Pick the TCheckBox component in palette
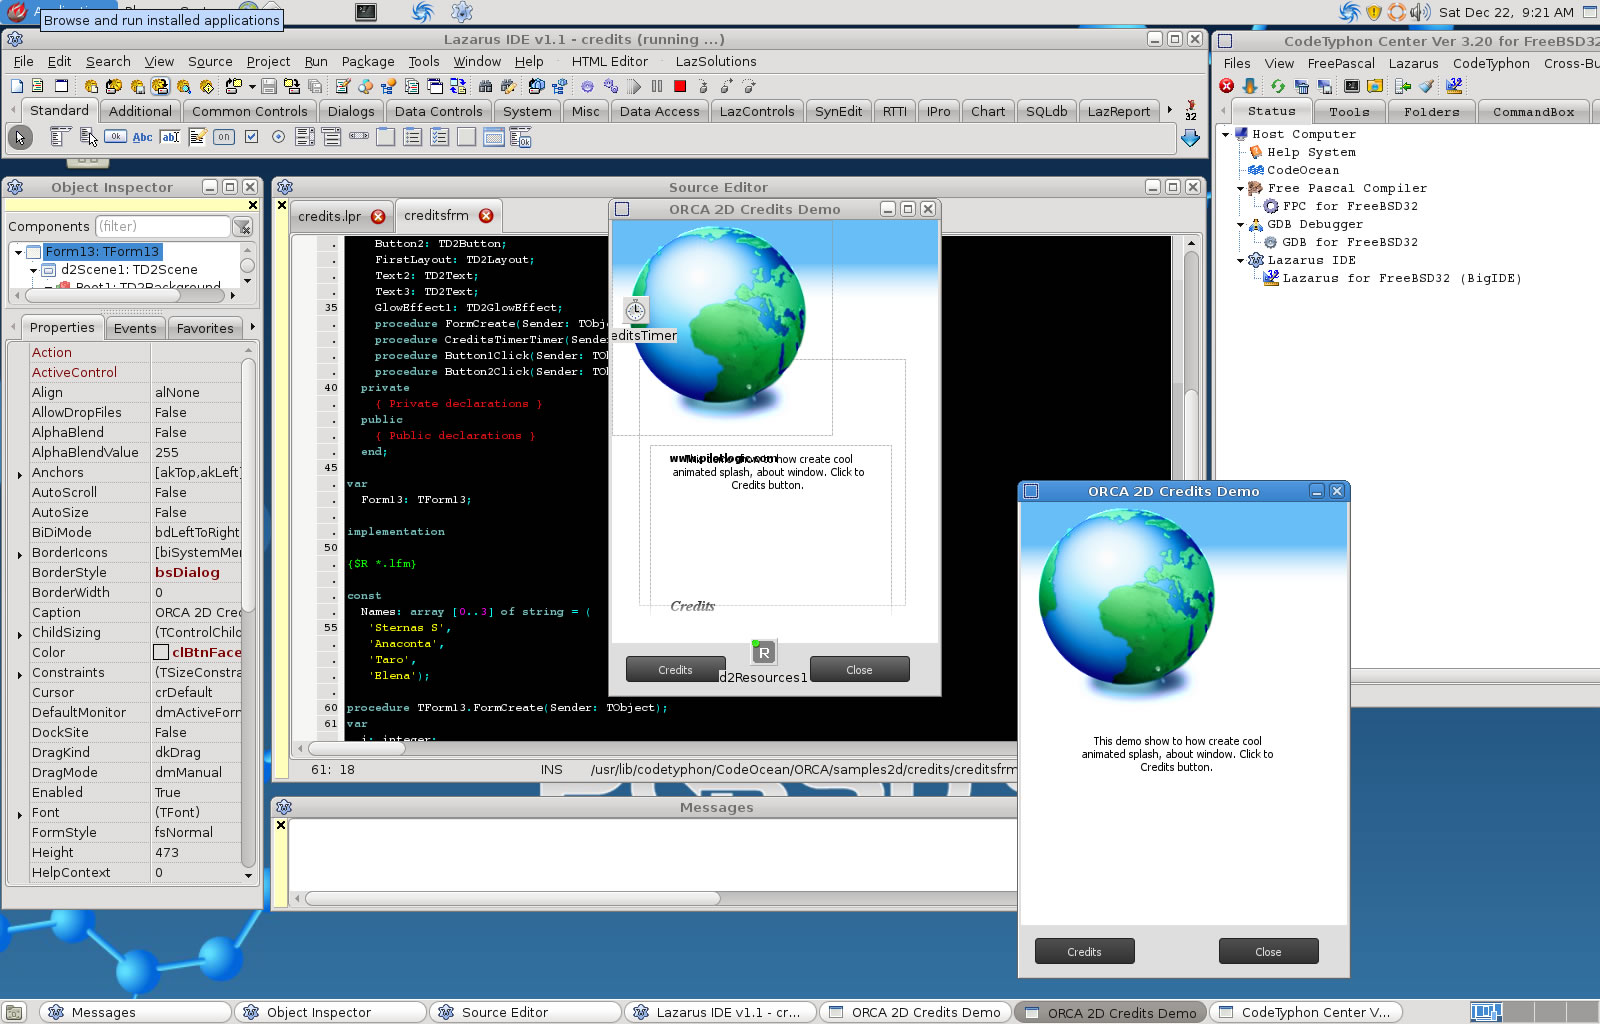 (251, 137)
